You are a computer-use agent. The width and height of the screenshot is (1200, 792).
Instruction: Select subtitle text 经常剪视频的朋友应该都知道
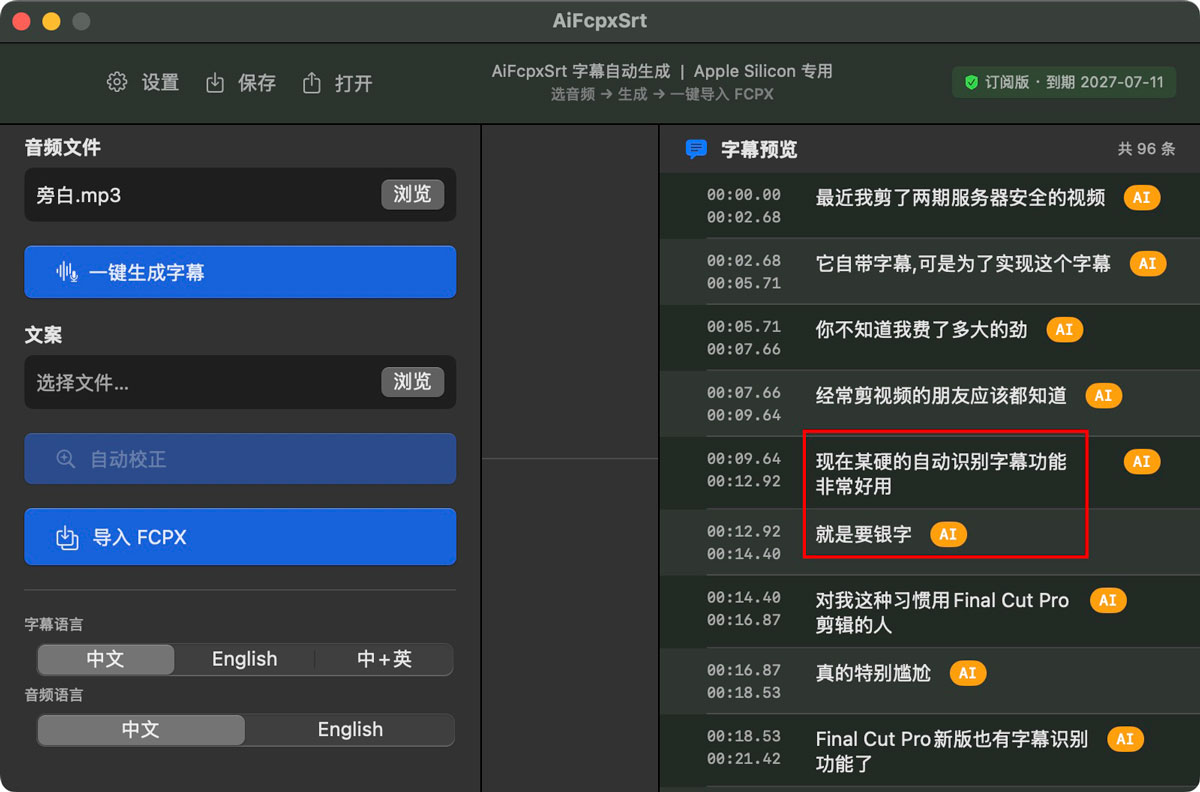[941, 396]
